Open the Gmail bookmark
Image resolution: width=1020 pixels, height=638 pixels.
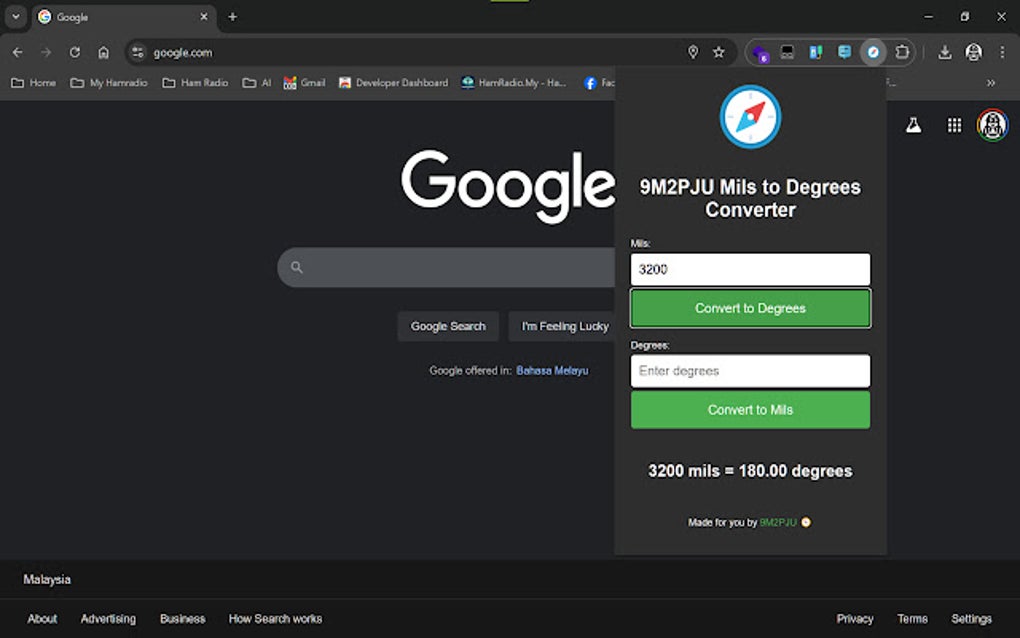[x=303, y=83]
